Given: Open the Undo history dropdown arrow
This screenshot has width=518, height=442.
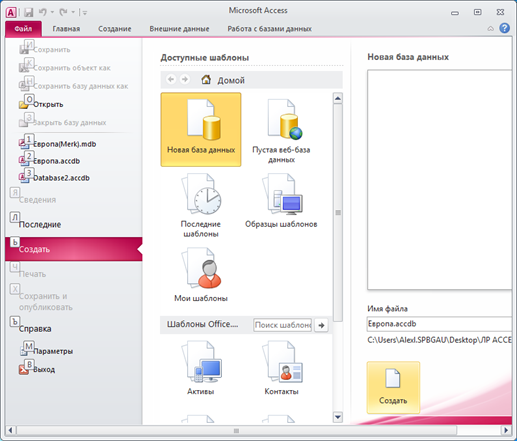Looking at the screenshot, I should pyautogui.click(x=52, y=12).
